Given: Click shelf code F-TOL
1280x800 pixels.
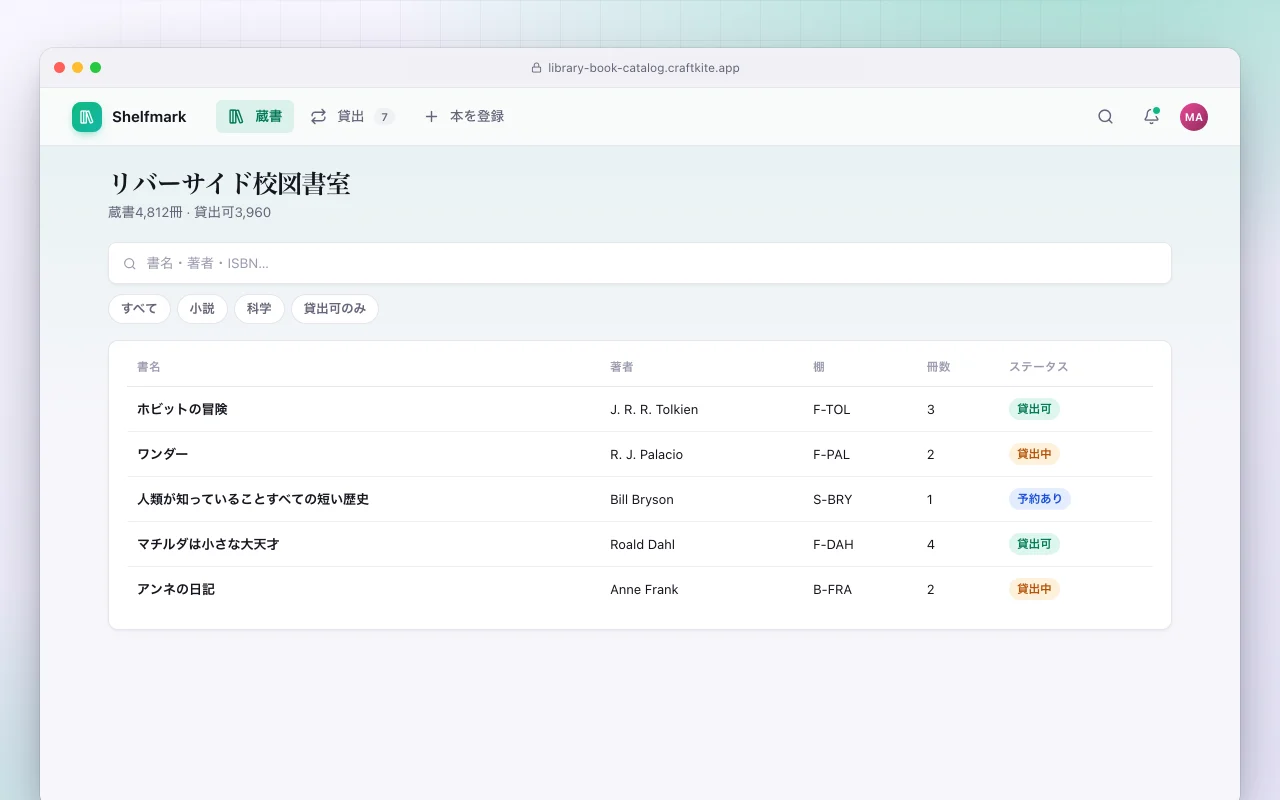Looking at the screenshot, I should (x=832, y=410).
